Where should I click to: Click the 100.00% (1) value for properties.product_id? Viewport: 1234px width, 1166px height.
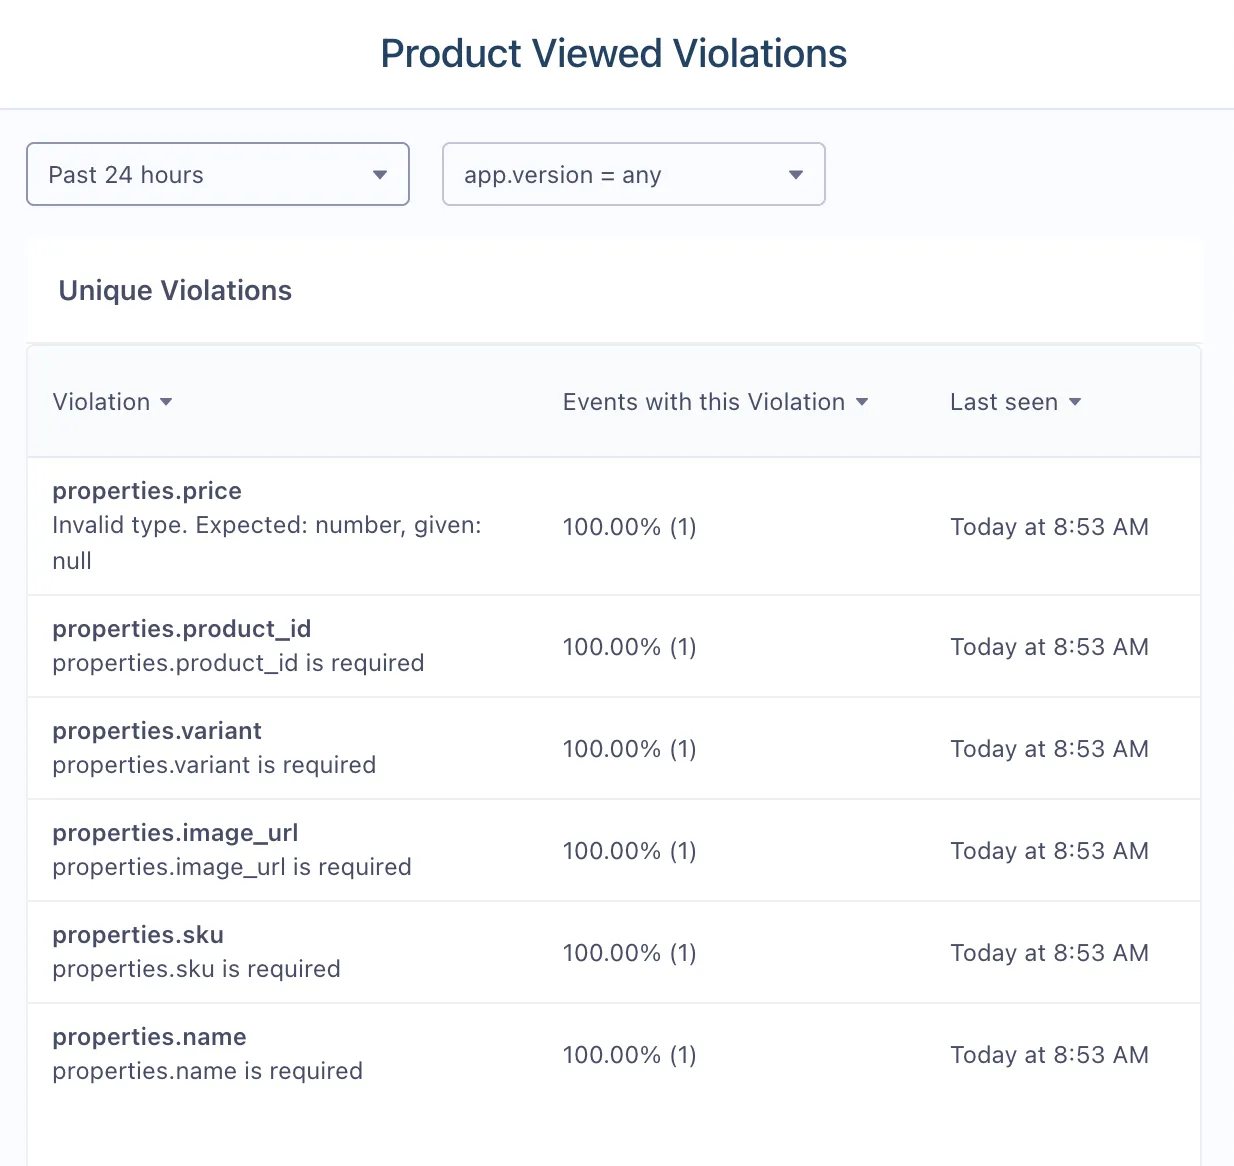pyautogui.click(x=630, y=647)
